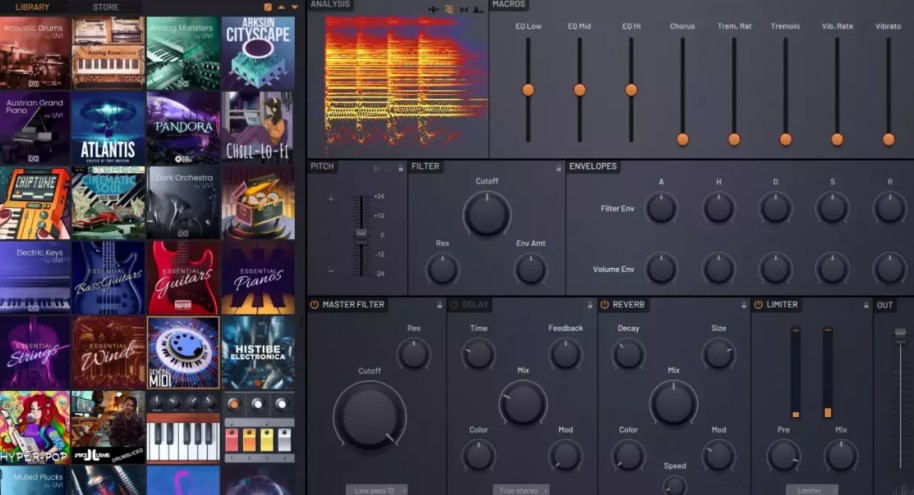This screenshot has height=495, width=914.
Task: Select the orange lines display mode in Analysis
Action: tap(449, 9)
